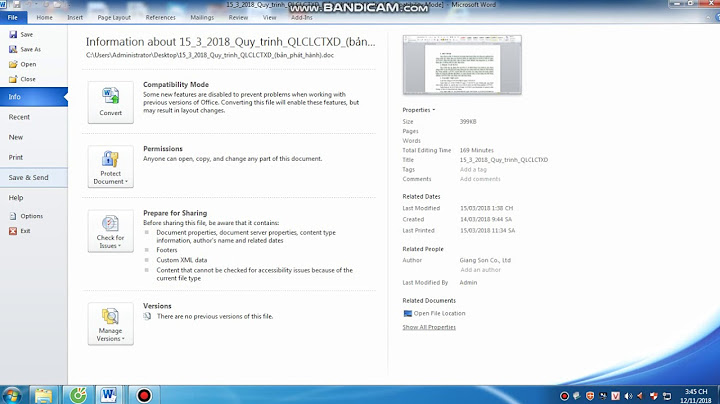Click Last Modified By Admin value

click(468, 283)
